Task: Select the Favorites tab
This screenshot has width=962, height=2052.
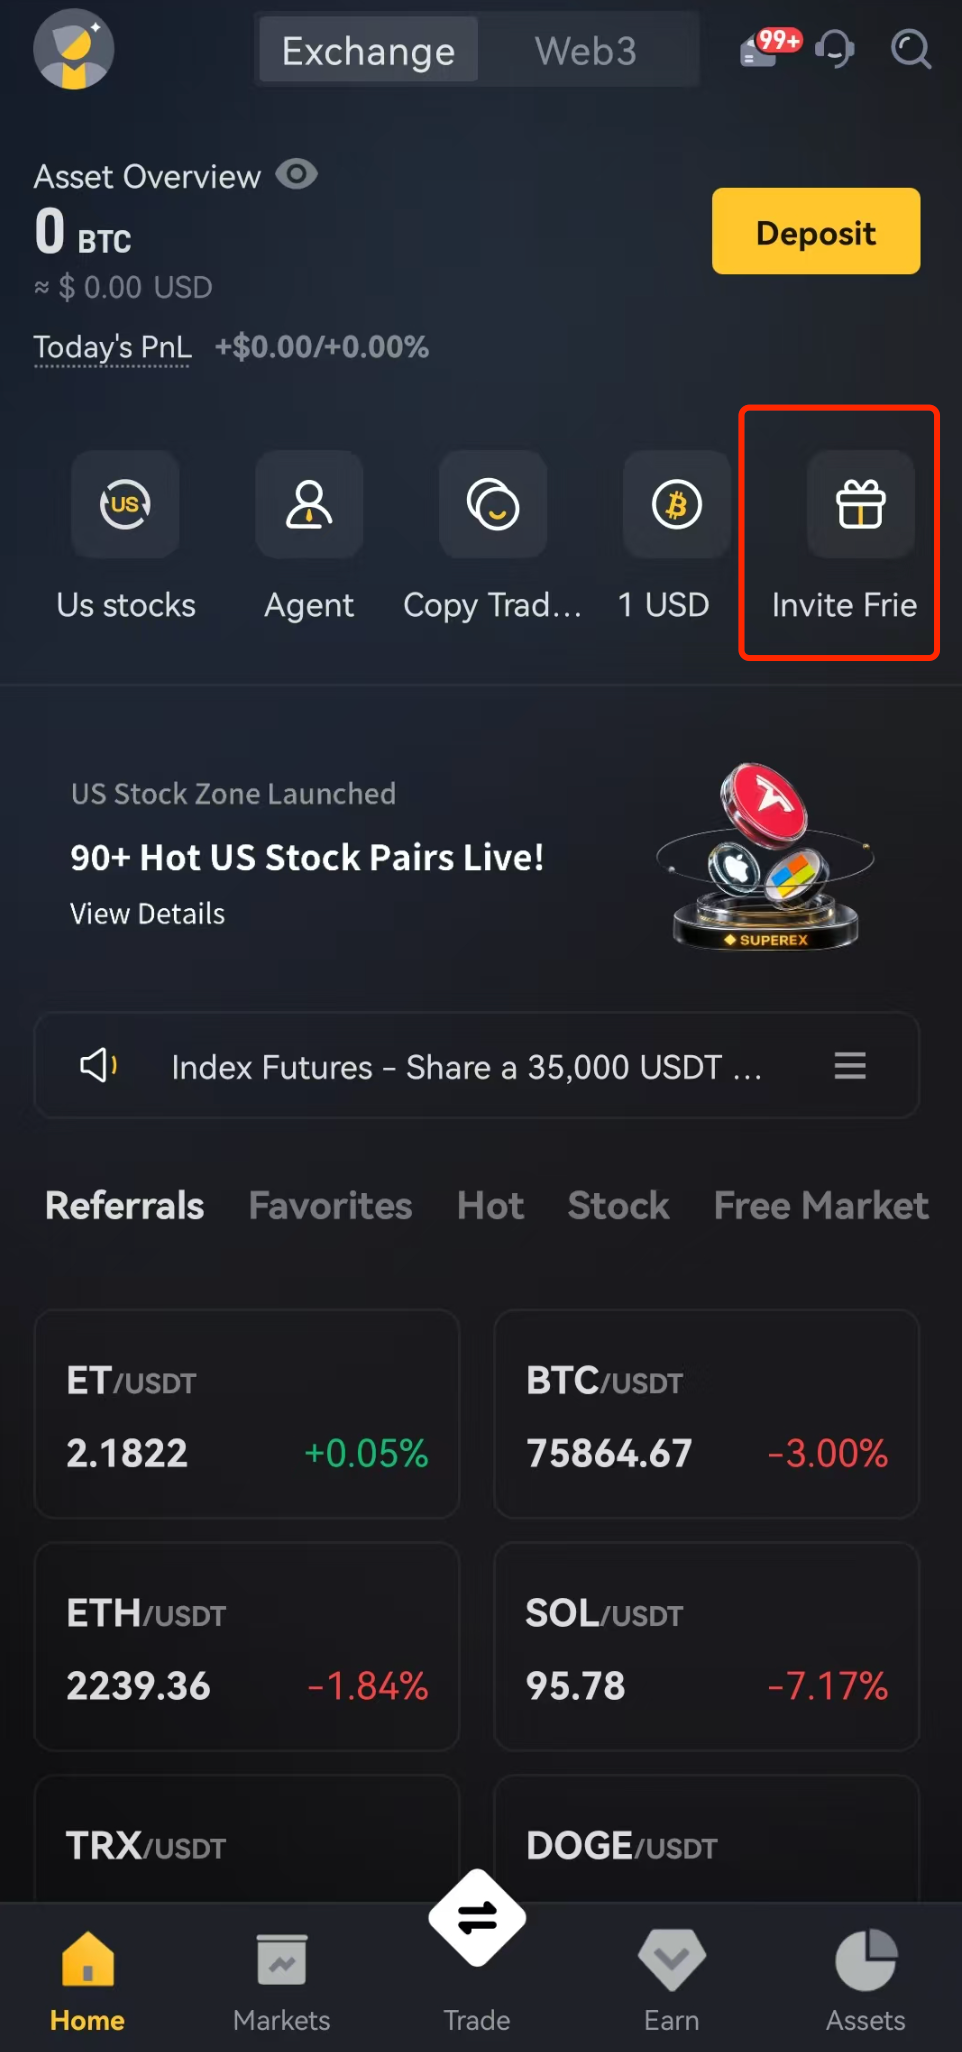Action: click(x=330, y=1205)
